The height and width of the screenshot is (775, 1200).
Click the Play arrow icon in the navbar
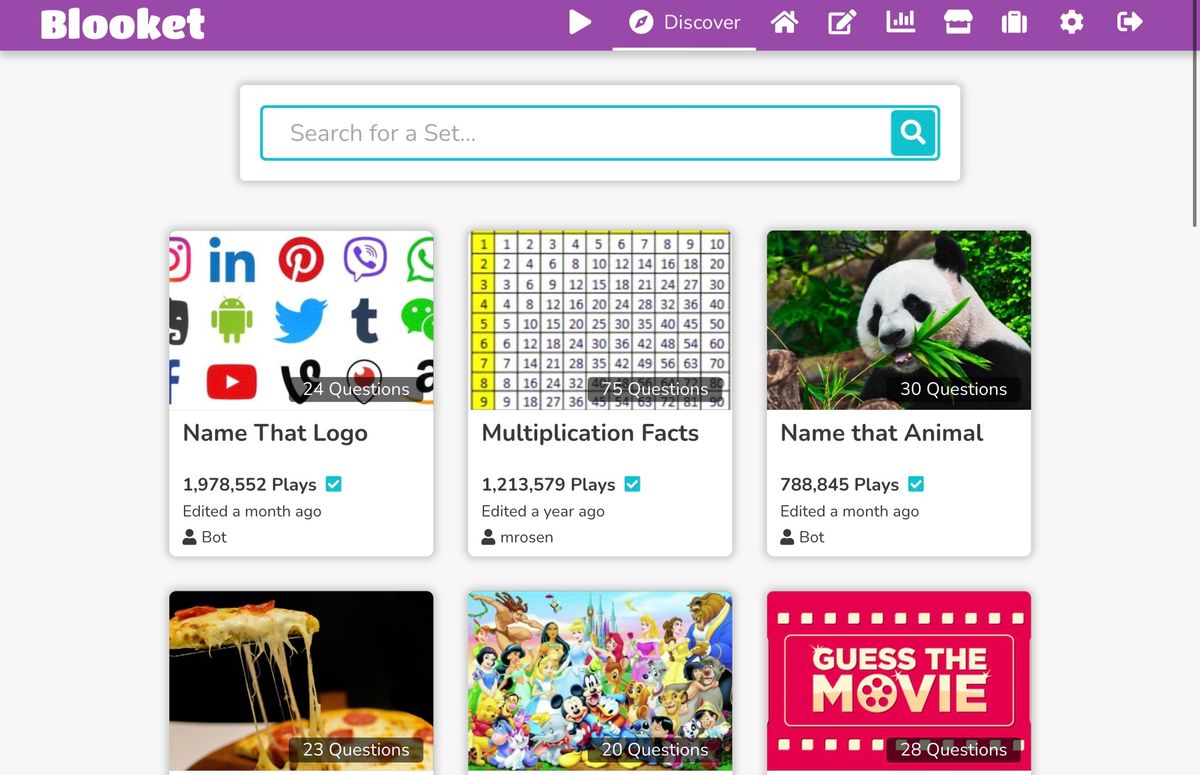coord(580,22)
